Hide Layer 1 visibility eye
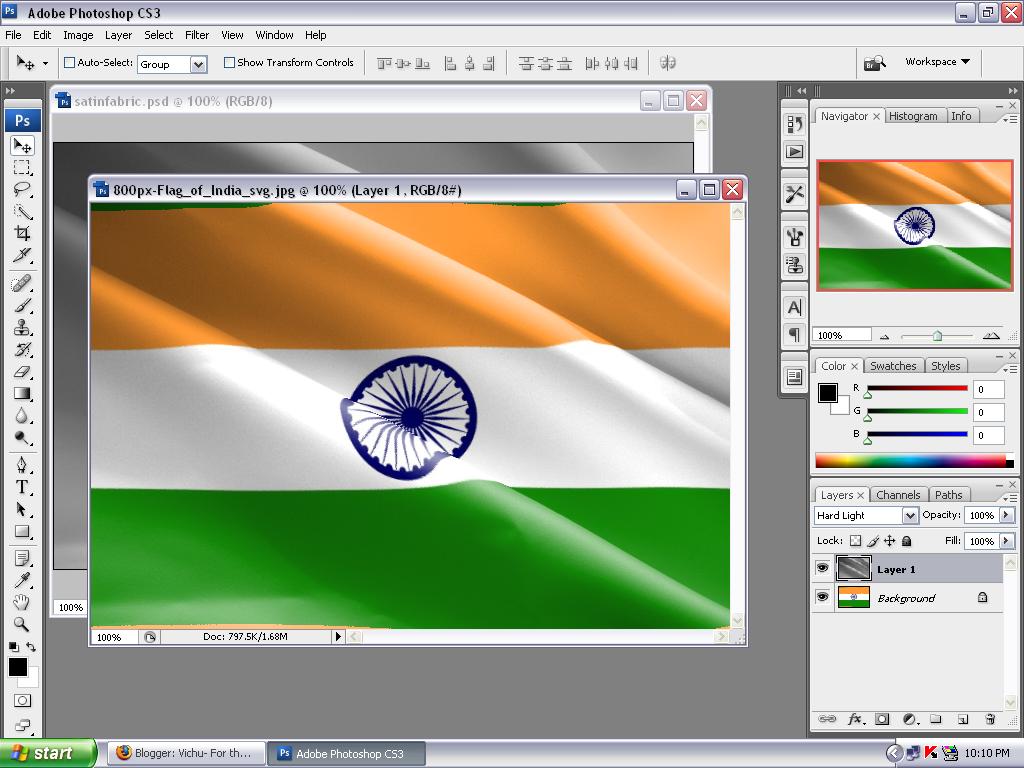Viewport: 1024px width, 768px height. (x=823, y=568)
